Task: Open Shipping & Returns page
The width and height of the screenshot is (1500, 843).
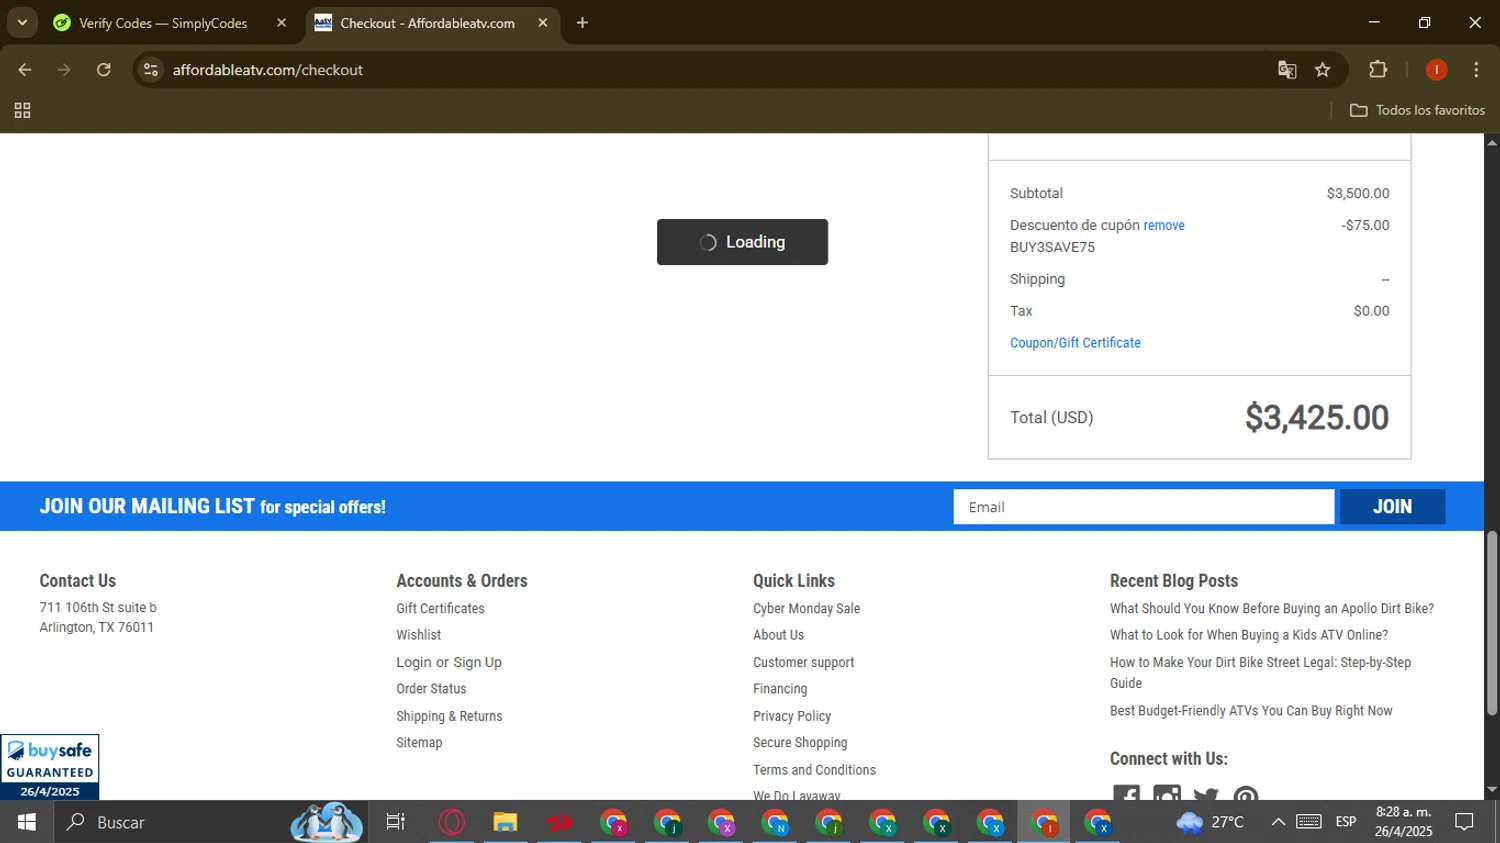Action: (449, 716)
